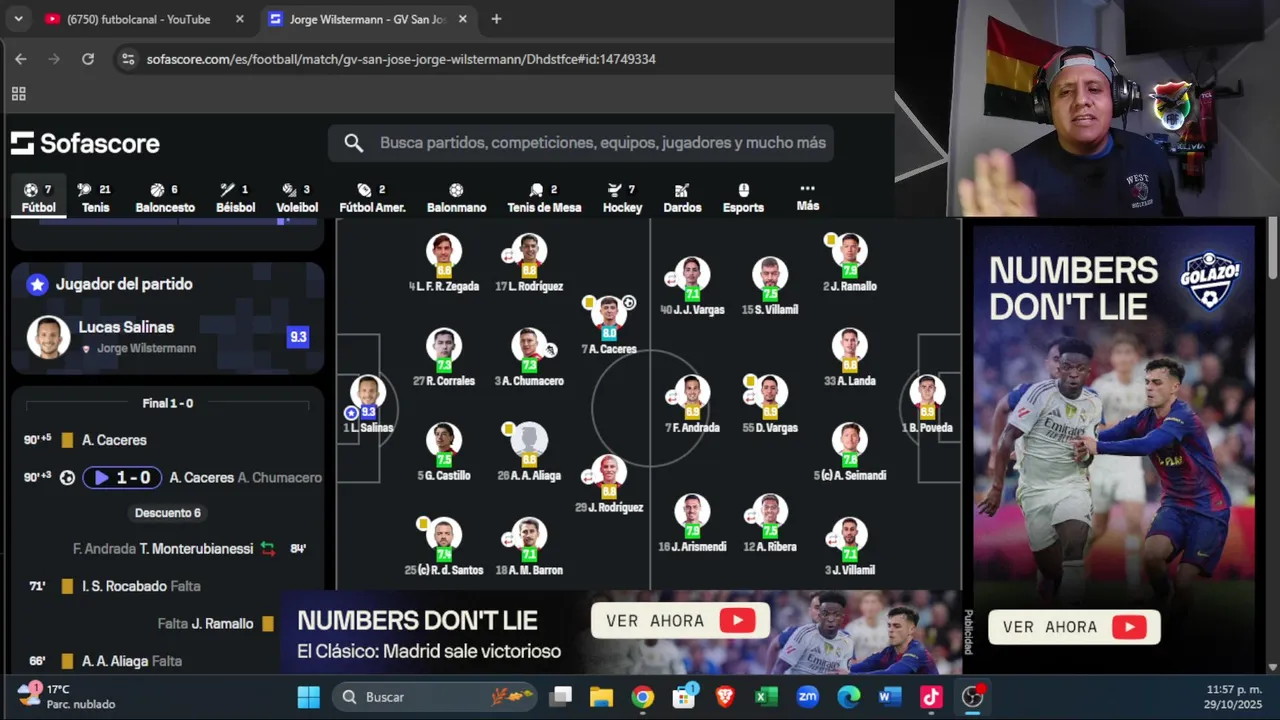The image size is (1280, 720).
Task: Select player A. Ribera on lineup
Action: pos(769,523)
